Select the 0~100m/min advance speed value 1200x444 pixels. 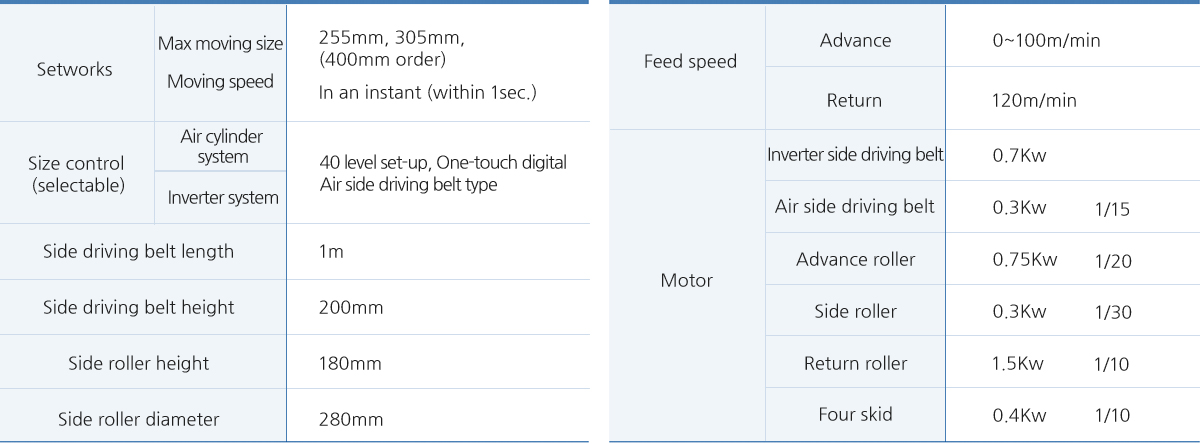[x=1046, y=41]
